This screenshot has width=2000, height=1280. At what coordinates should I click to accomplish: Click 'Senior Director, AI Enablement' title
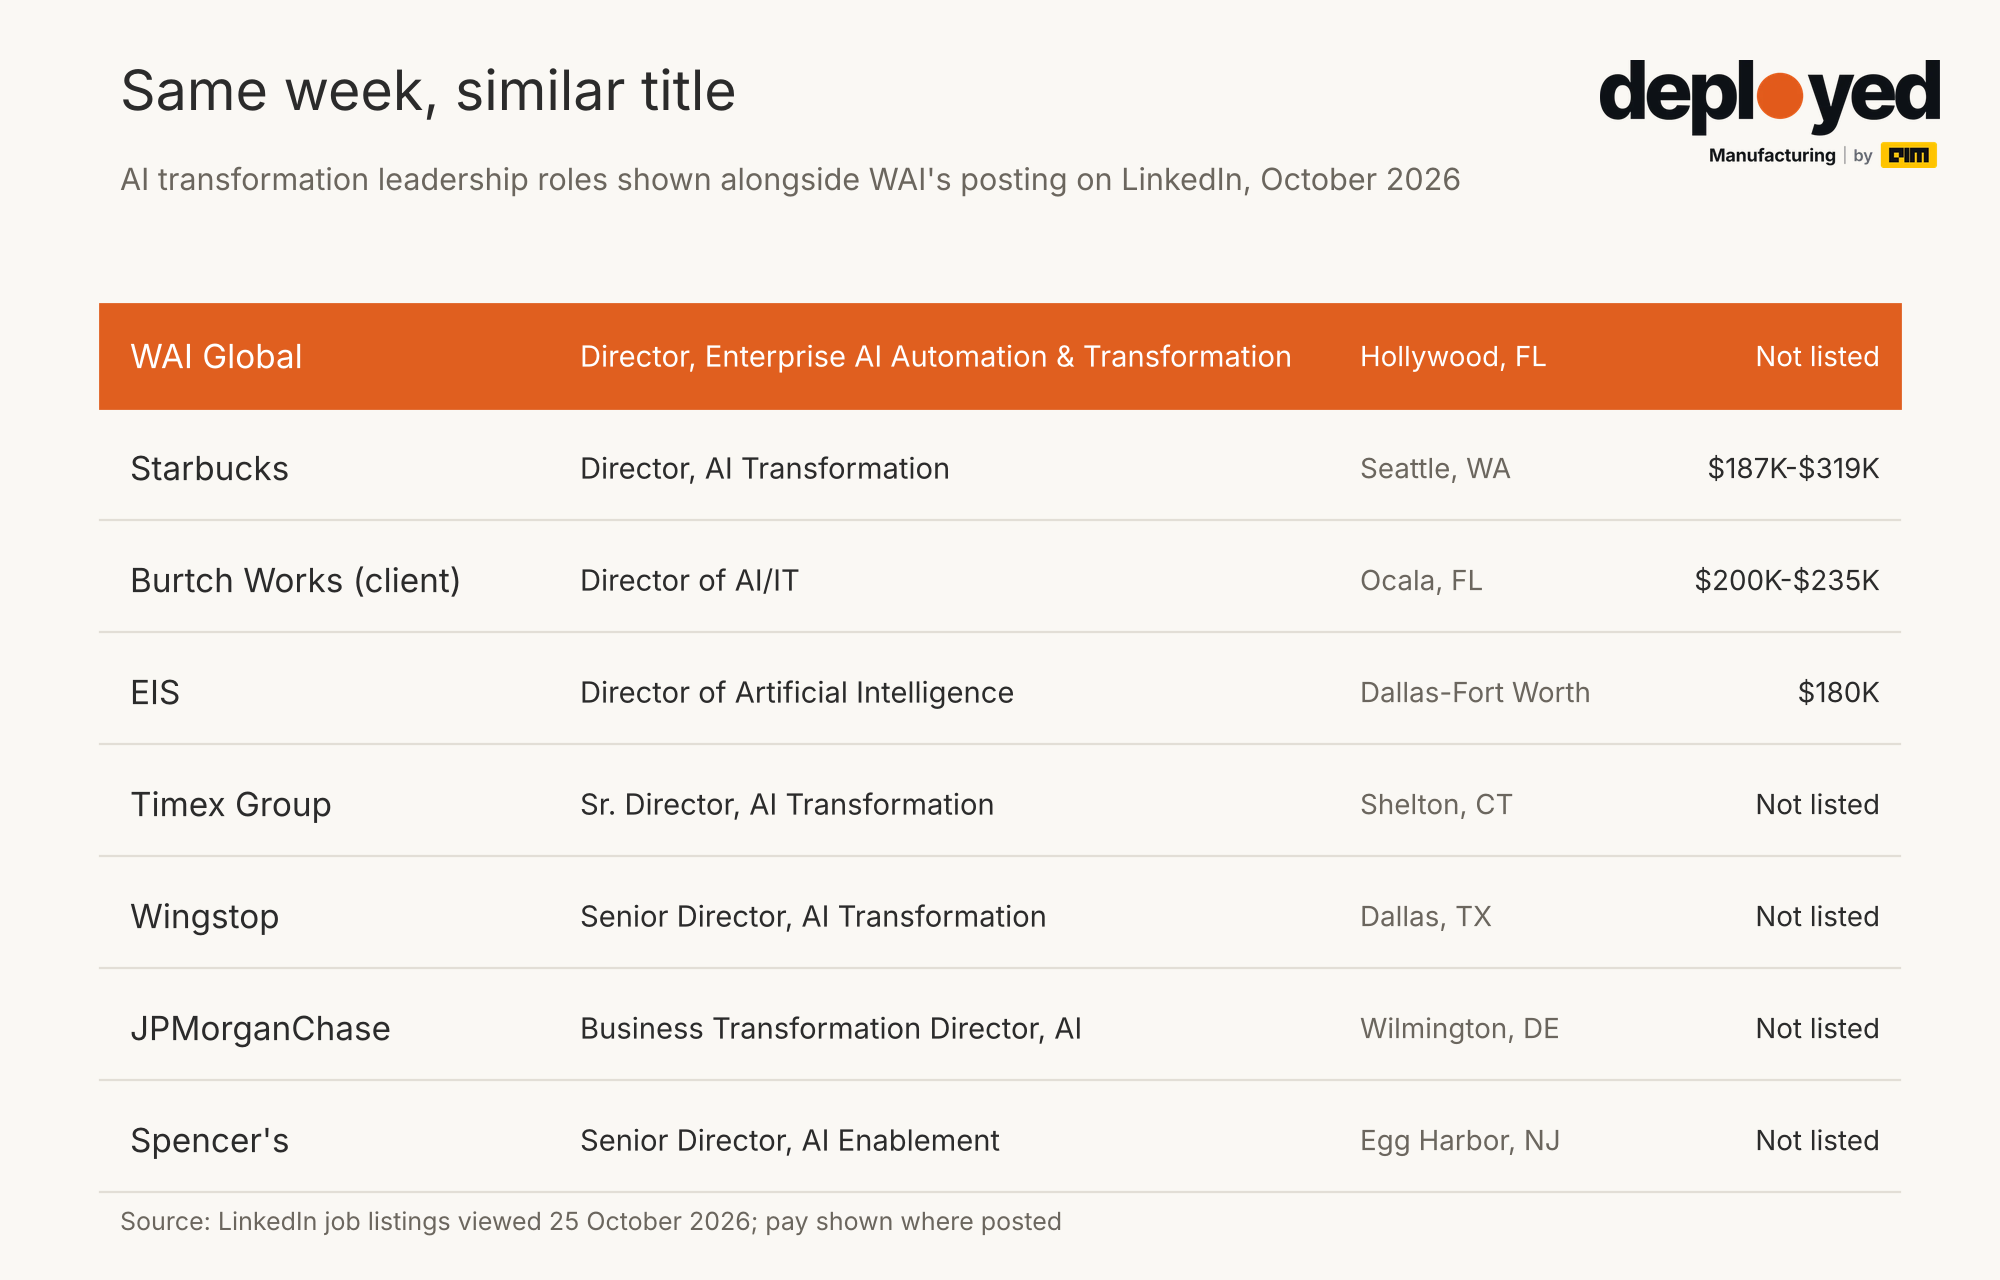789,1141
